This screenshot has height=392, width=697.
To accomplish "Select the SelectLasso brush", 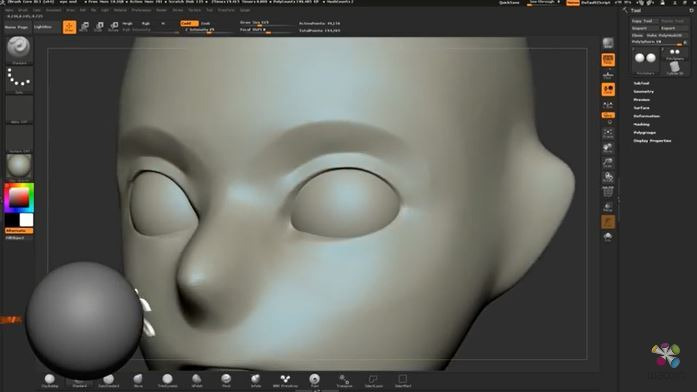I will (373, 380).
